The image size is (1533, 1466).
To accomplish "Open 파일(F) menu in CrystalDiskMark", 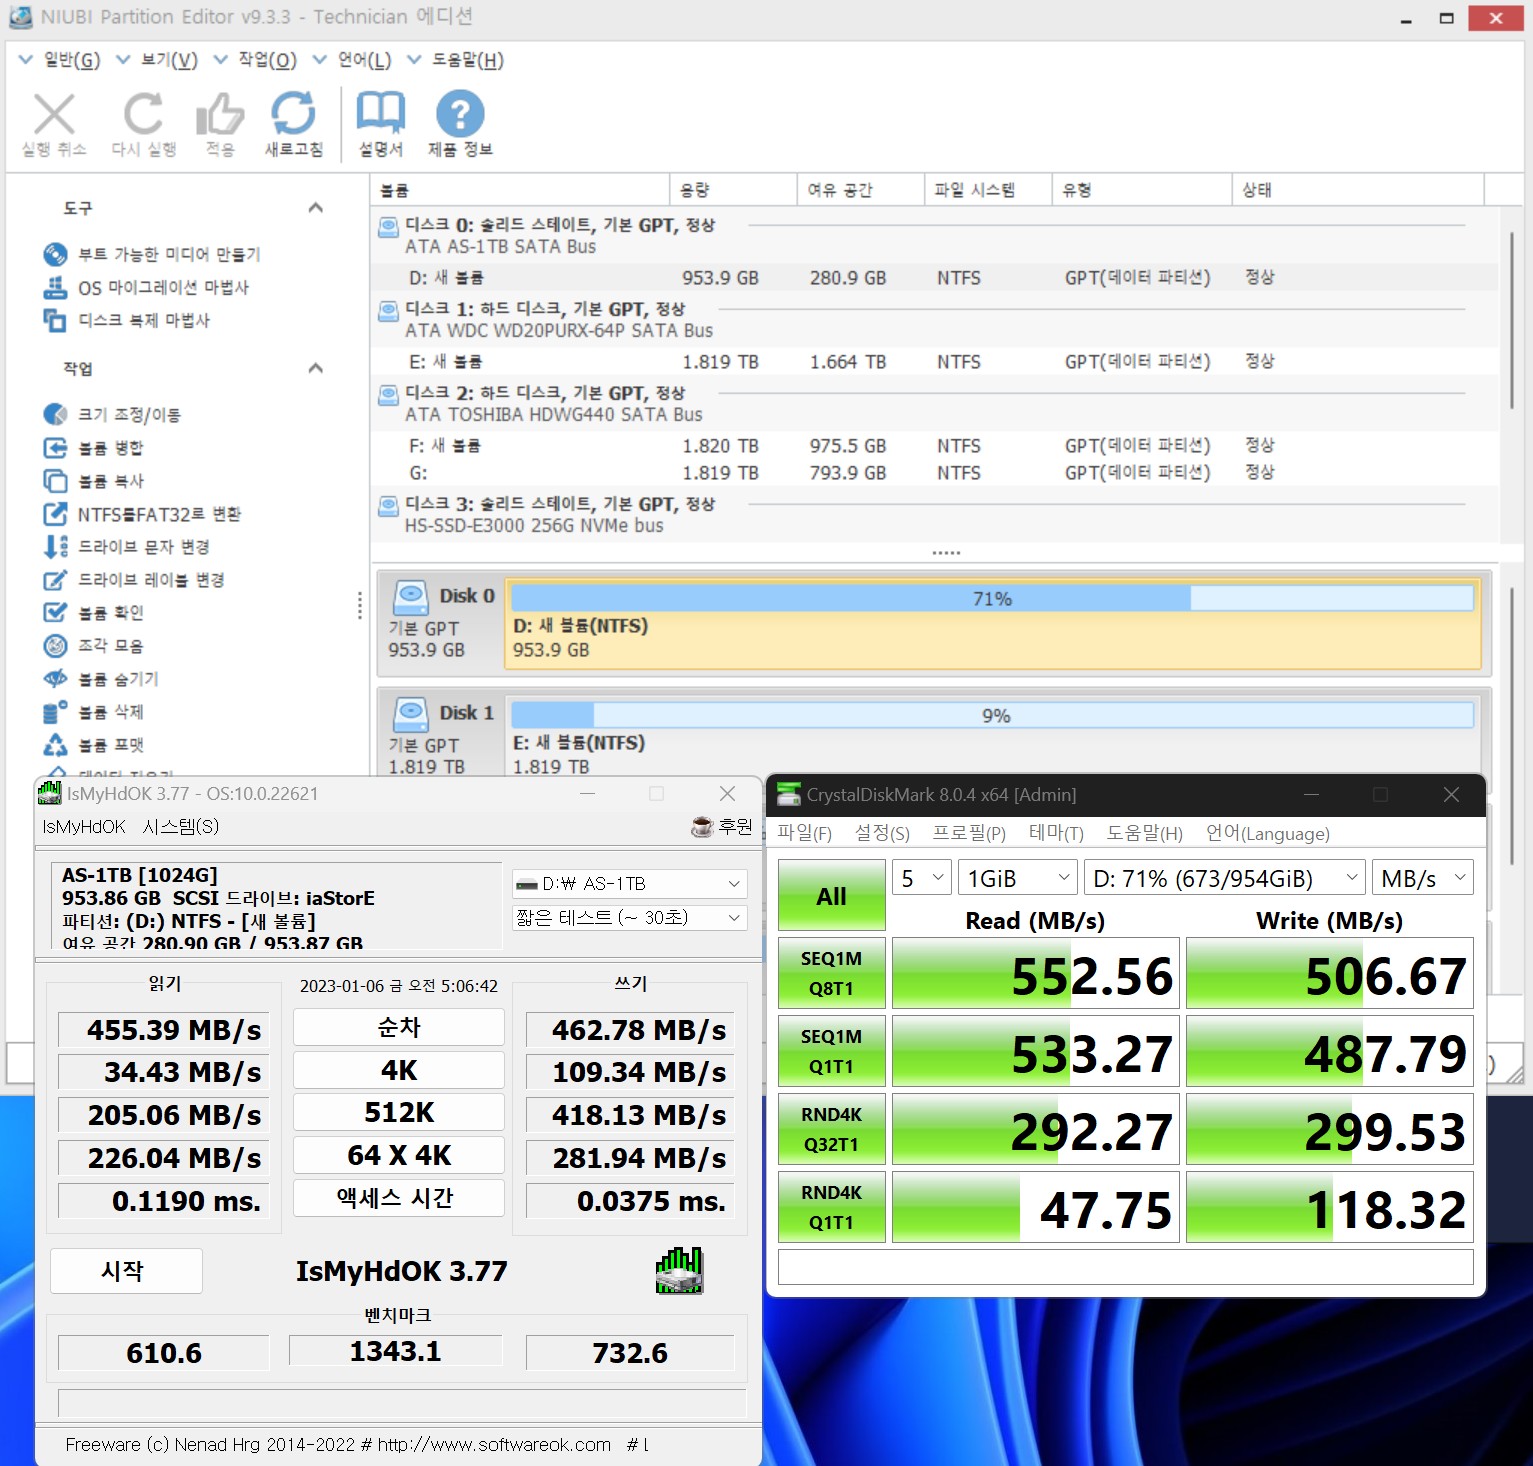I will 804,833.
